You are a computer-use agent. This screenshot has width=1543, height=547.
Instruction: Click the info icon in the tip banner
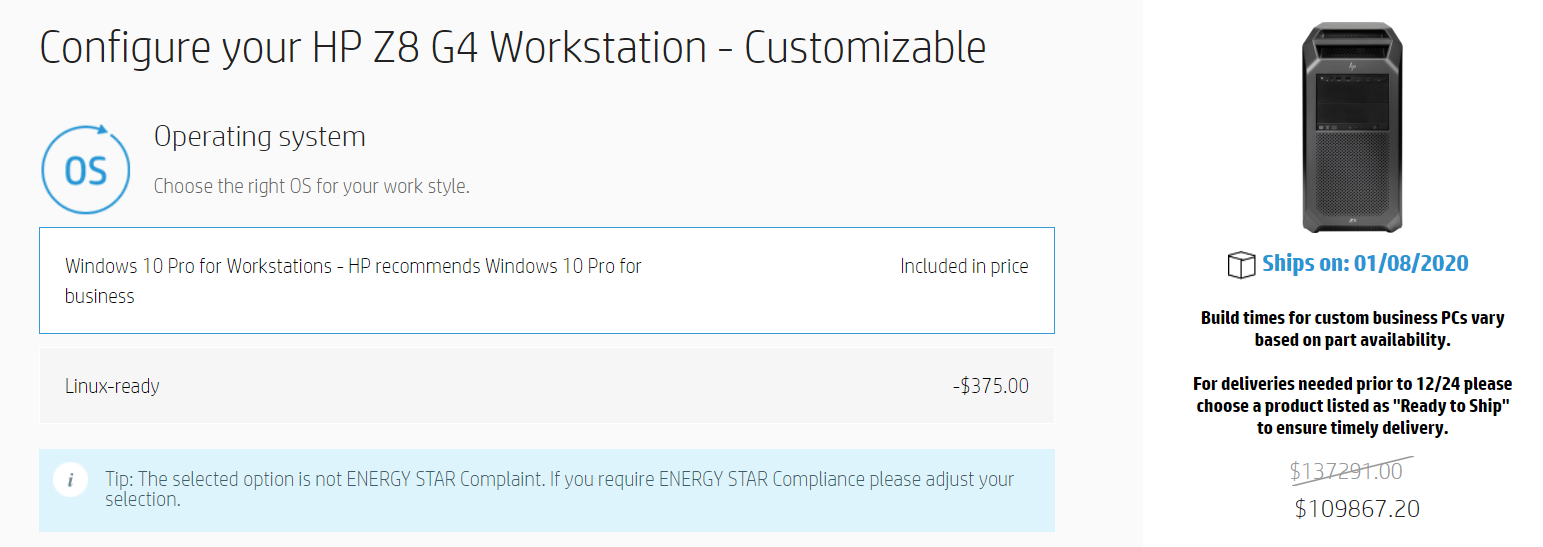point(70,480)
